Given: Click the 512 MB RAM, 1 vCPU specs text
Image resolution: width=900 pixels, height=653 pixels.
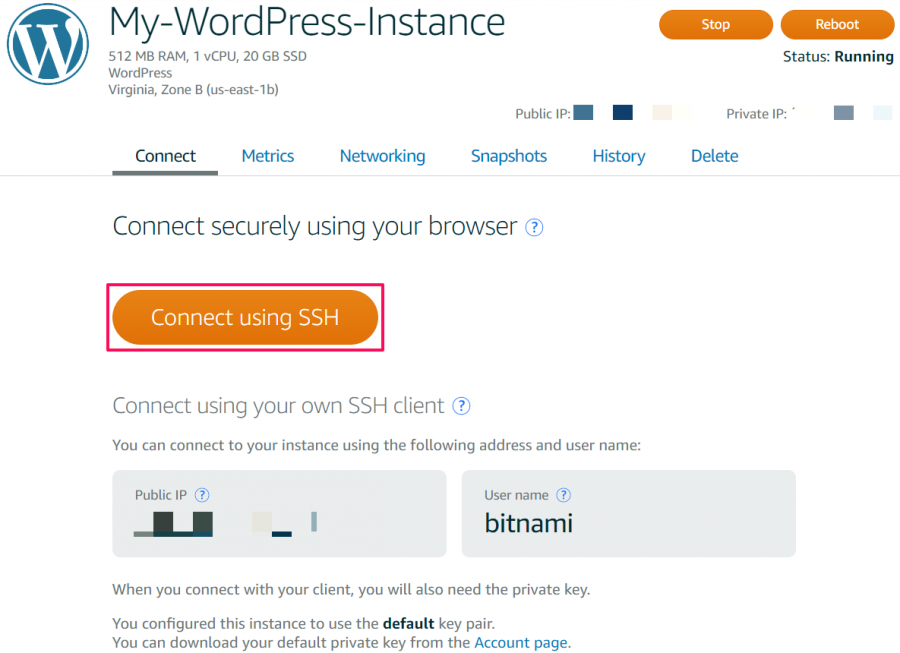Looking at the screenshot, I should [x=207, y=56].
